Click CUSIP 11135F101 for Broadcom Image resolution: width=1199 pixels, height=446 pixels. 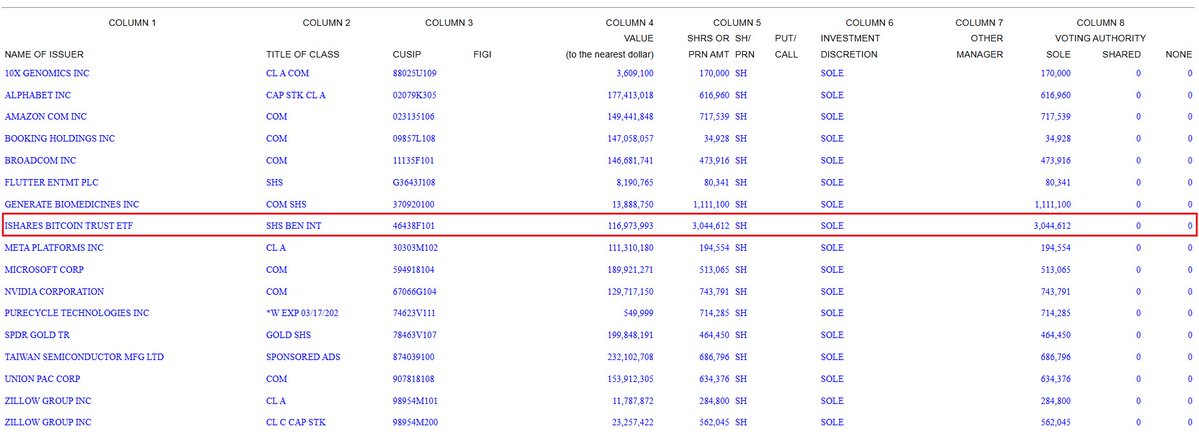pyautogui.click(x=414, y=161)
